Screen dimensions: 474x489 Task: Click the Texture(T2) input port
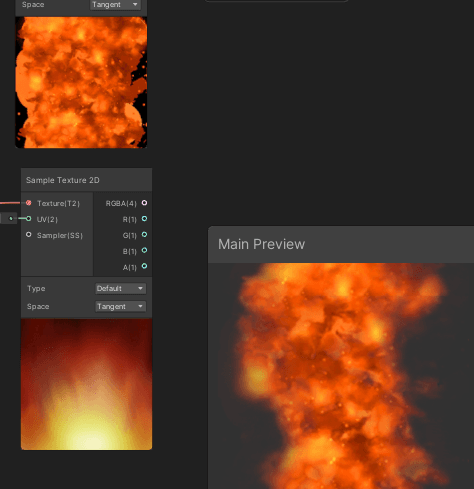tap(29, 203)
